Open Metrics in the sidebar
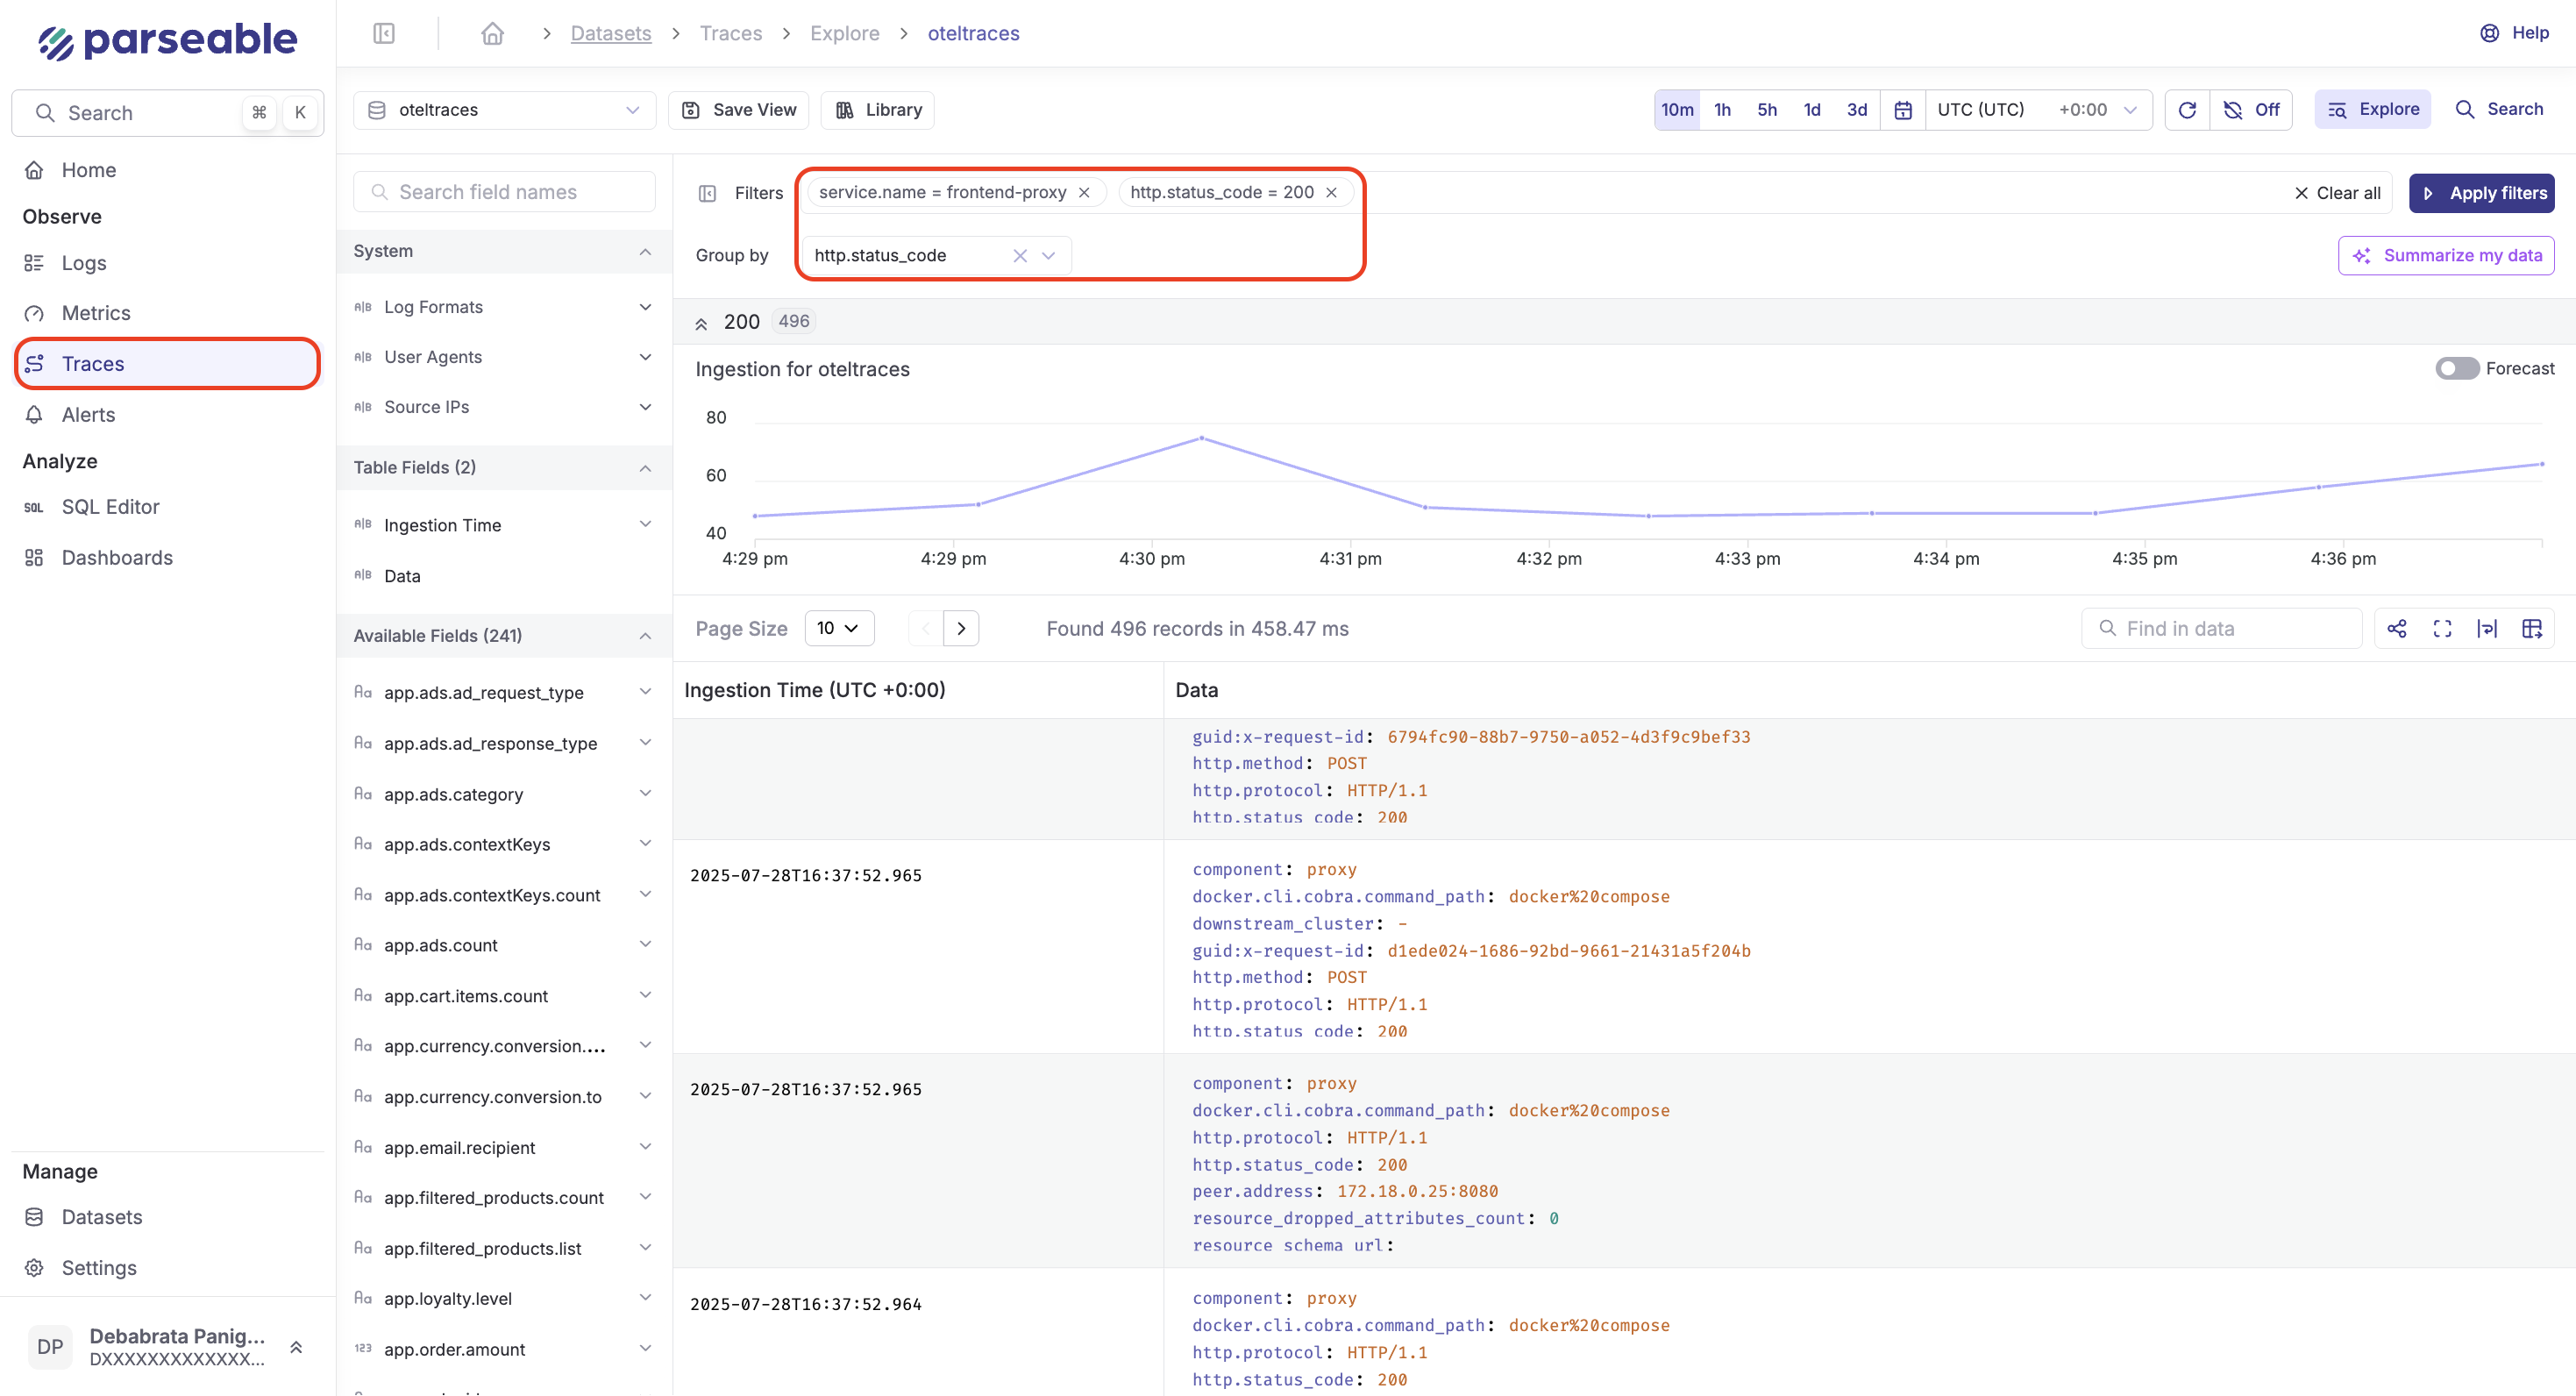2576x1396 pixels. click(168, 313)
